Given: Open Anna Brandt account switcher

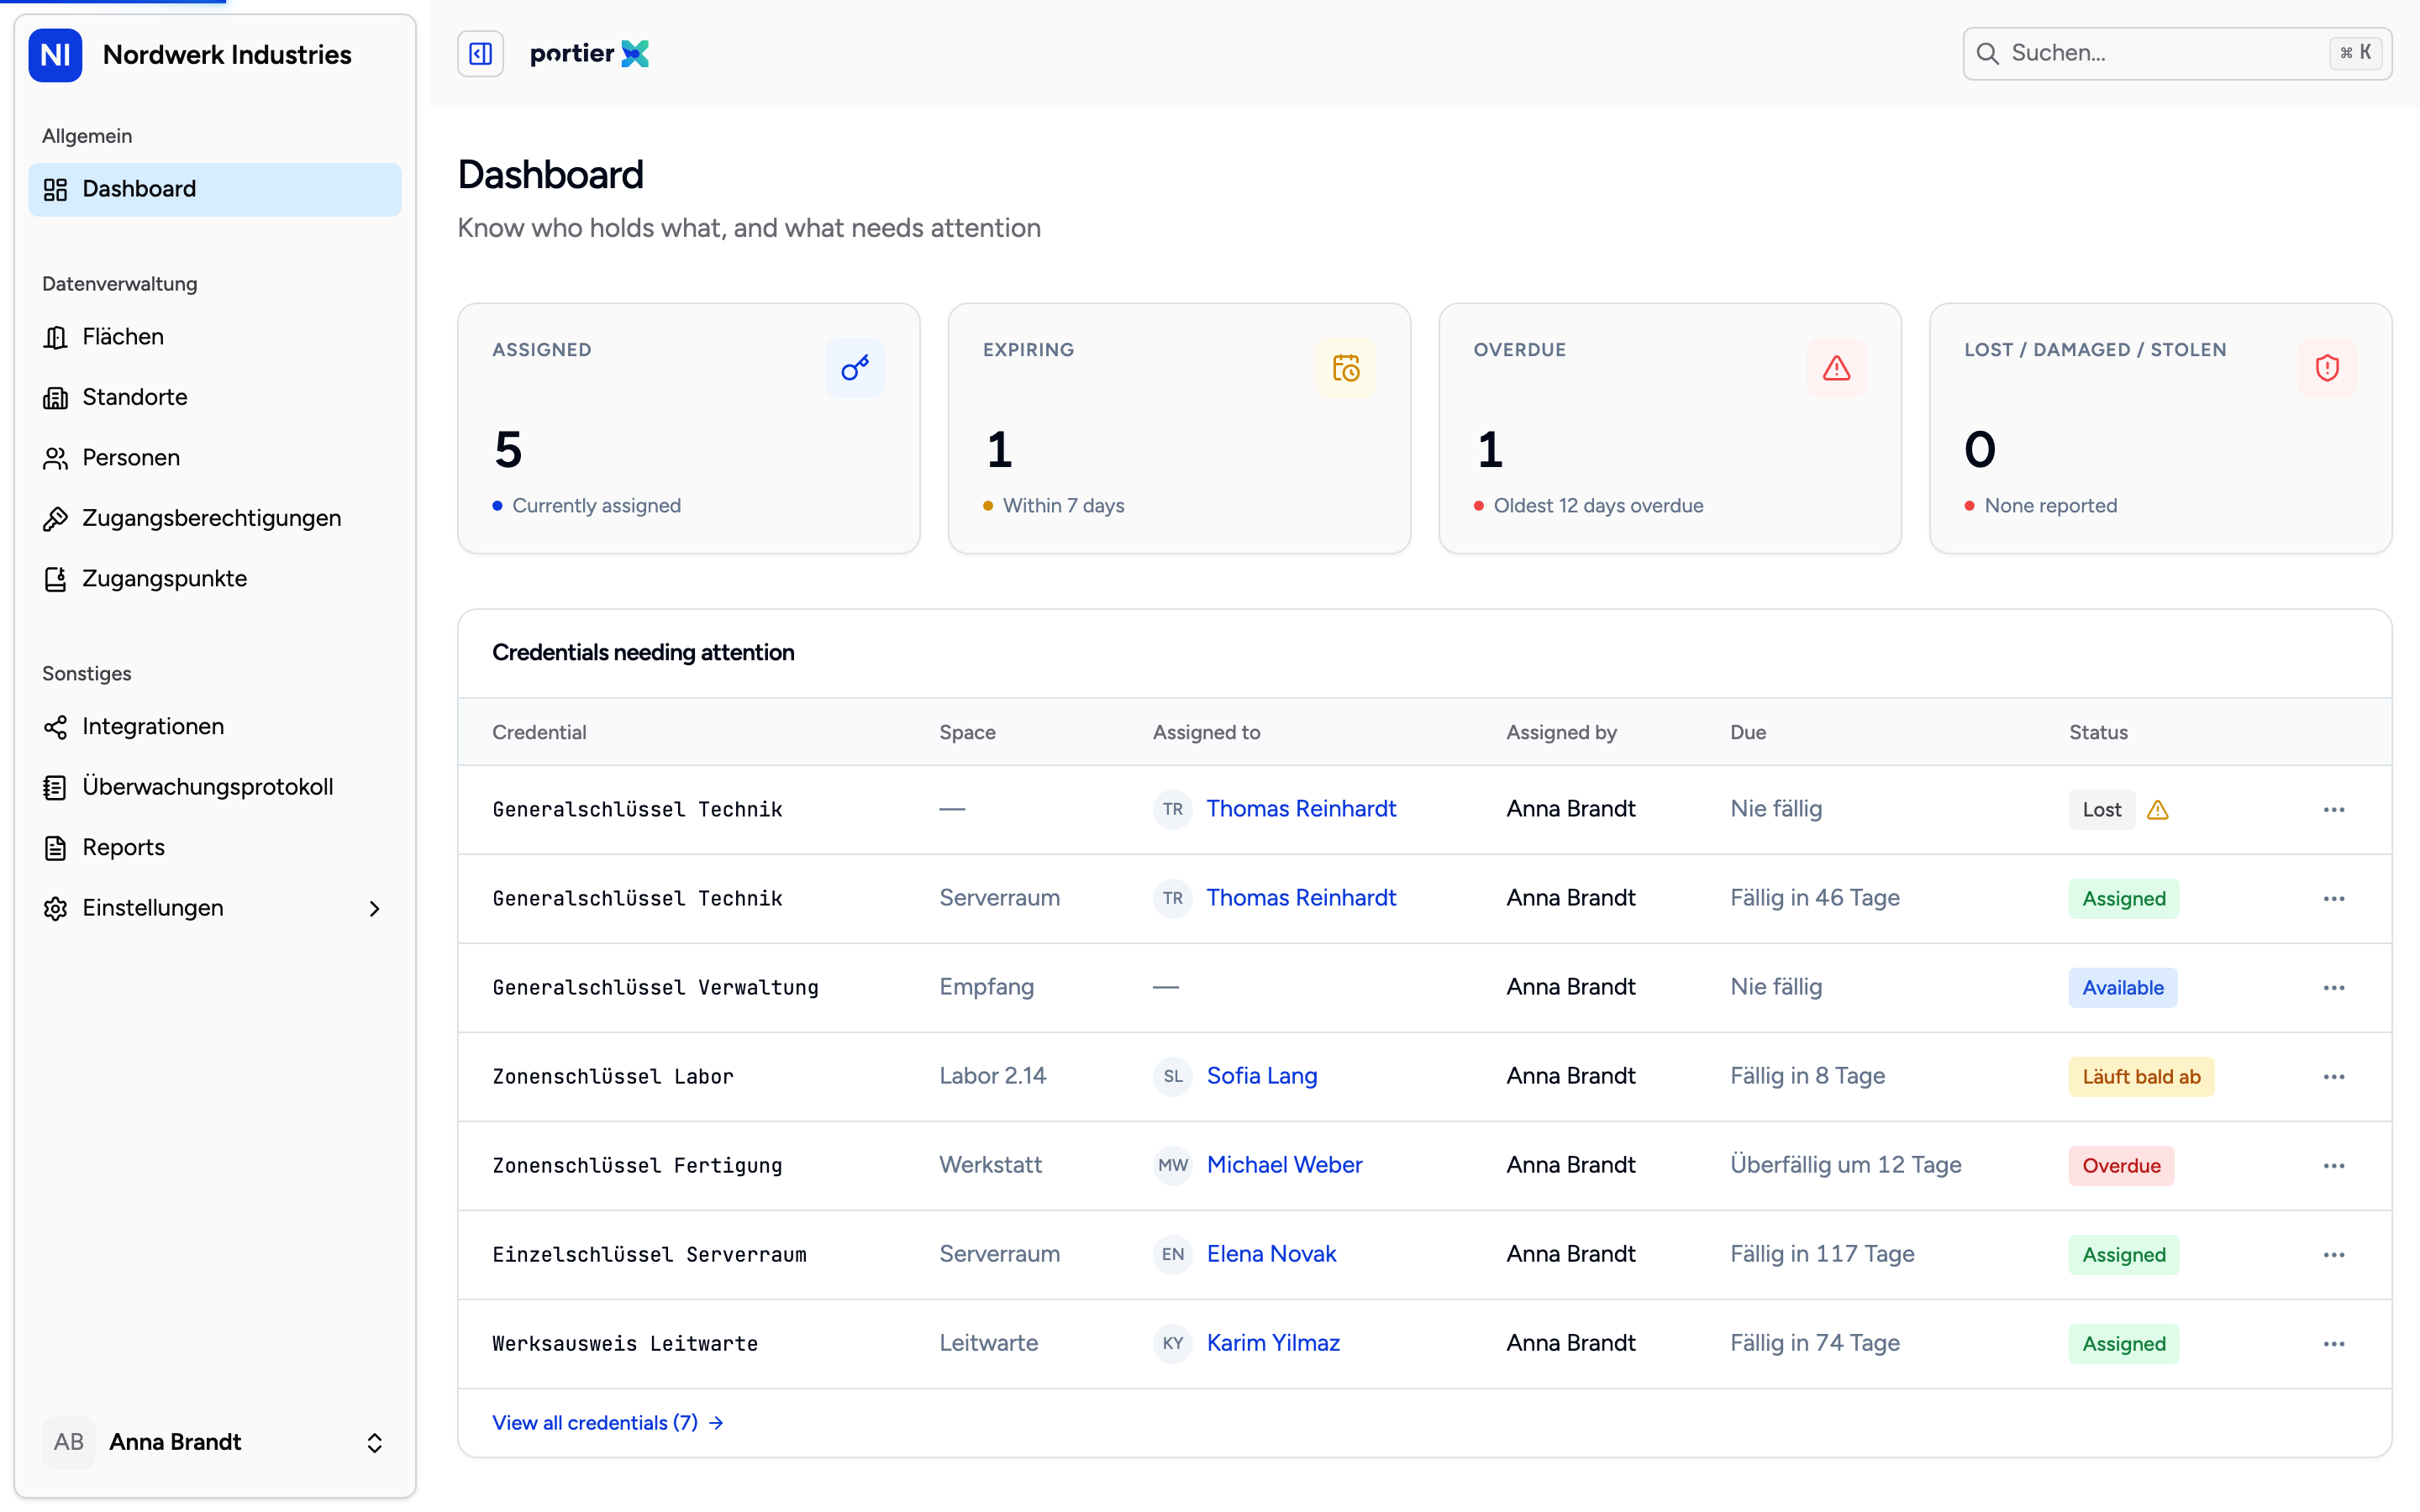Looking at the screenshot, I should (215, 1442).
